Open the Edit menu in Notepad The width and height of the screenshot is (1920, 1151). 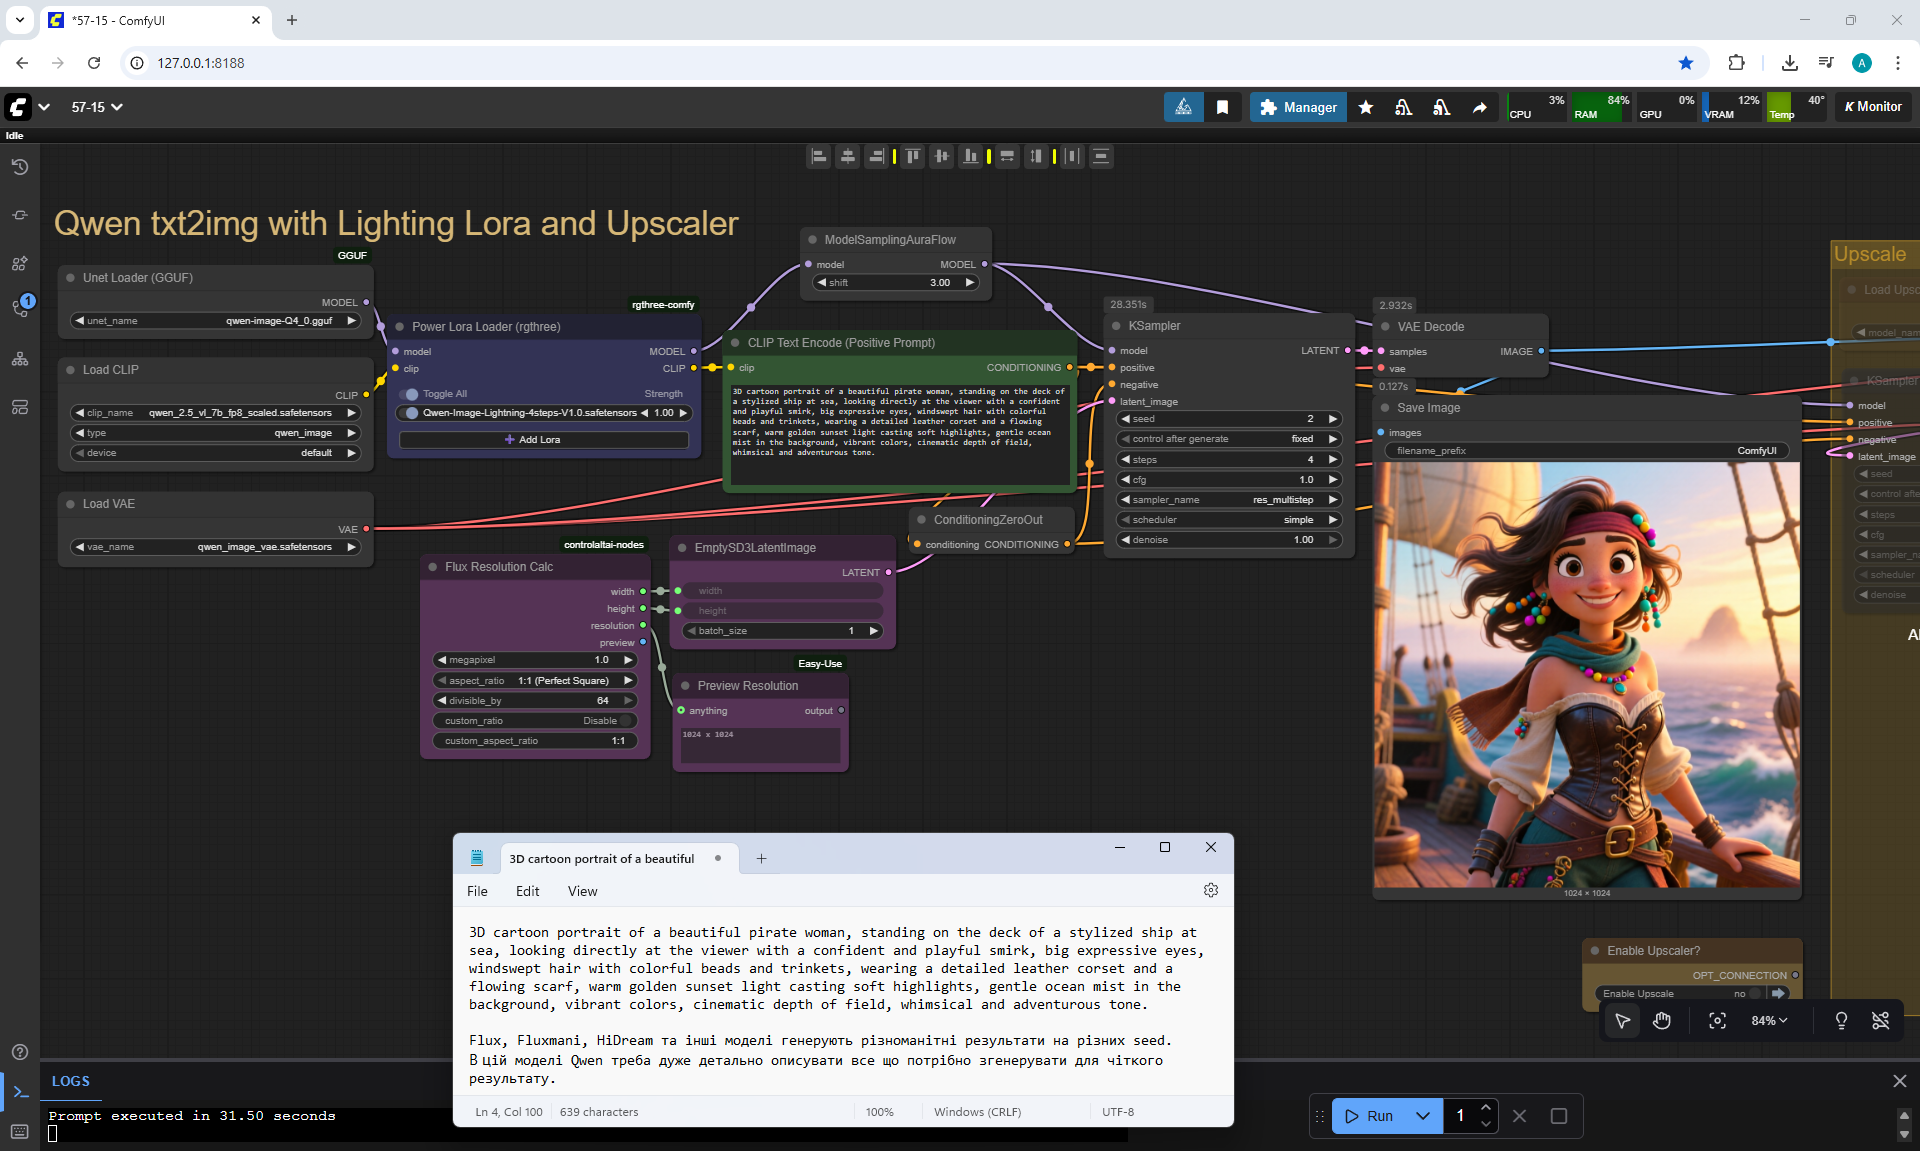pyautogui.click(x=527, y=891)
